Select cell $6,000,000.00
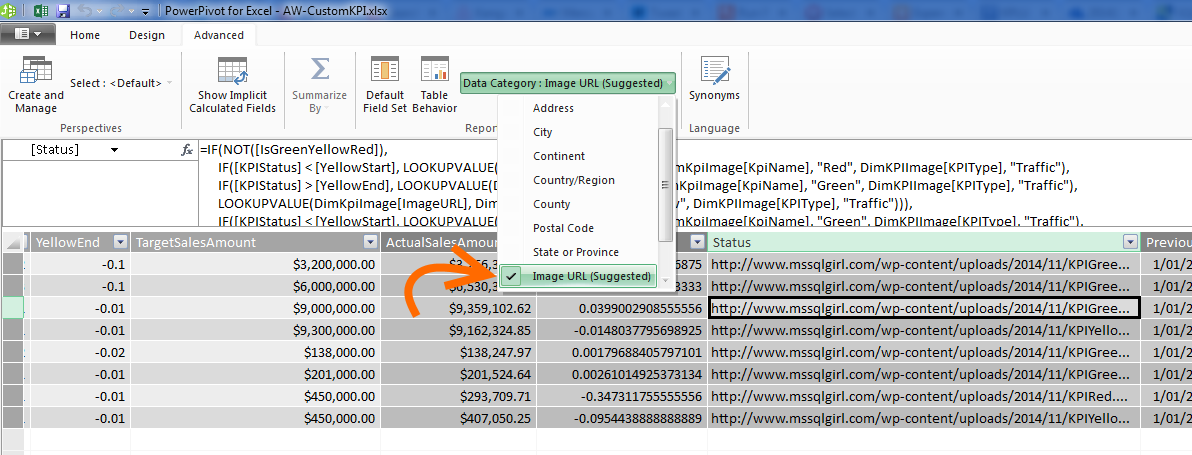This screenshot has width=1192, height=455. coord(255,286)
